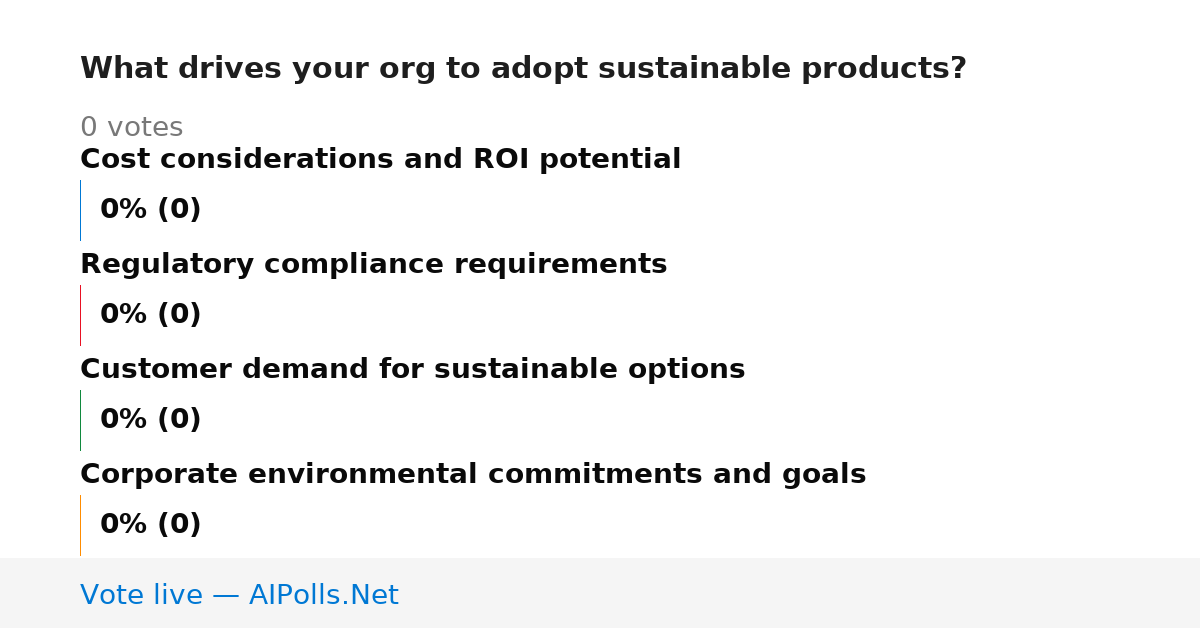Viewport: 1200px width, 628px height.
Task: Click the 0 votes counter text
Action: tap(131, 128)
